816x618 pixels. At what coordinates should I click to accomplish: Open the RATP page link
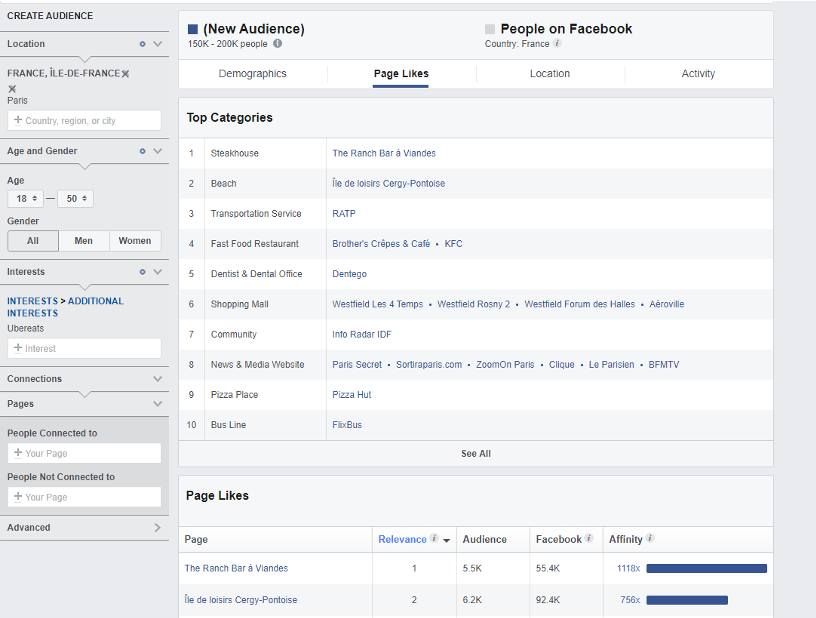[344, 214]
